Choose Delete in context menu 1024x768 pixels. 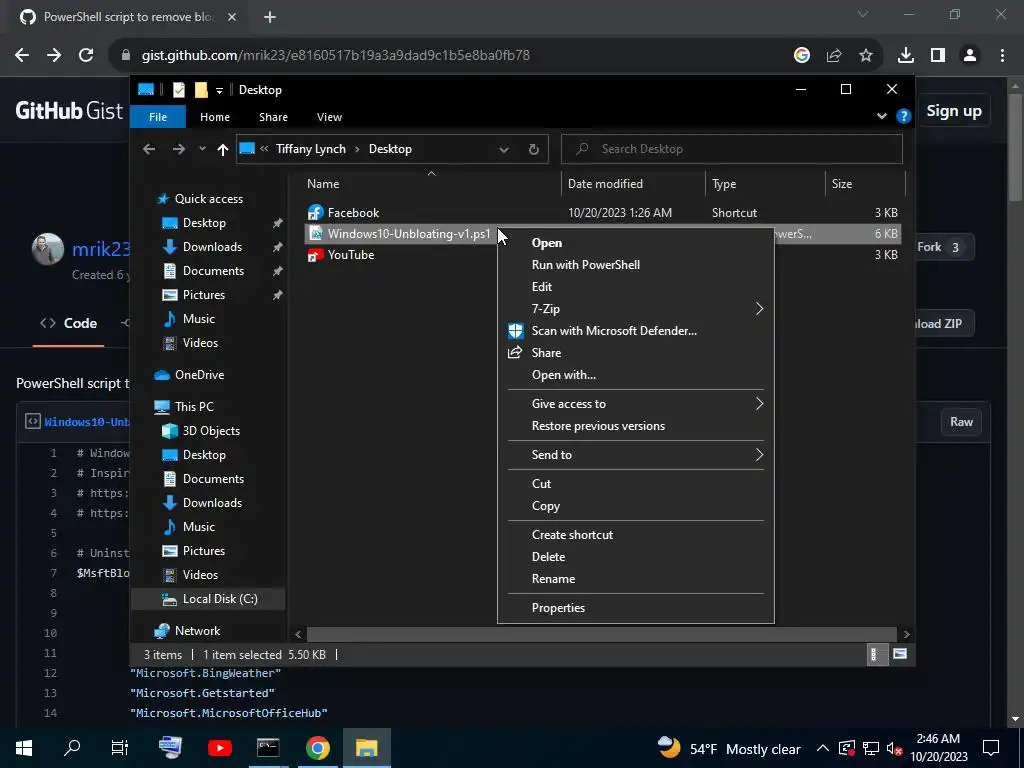pyautogui.click(x=548, y=556)
